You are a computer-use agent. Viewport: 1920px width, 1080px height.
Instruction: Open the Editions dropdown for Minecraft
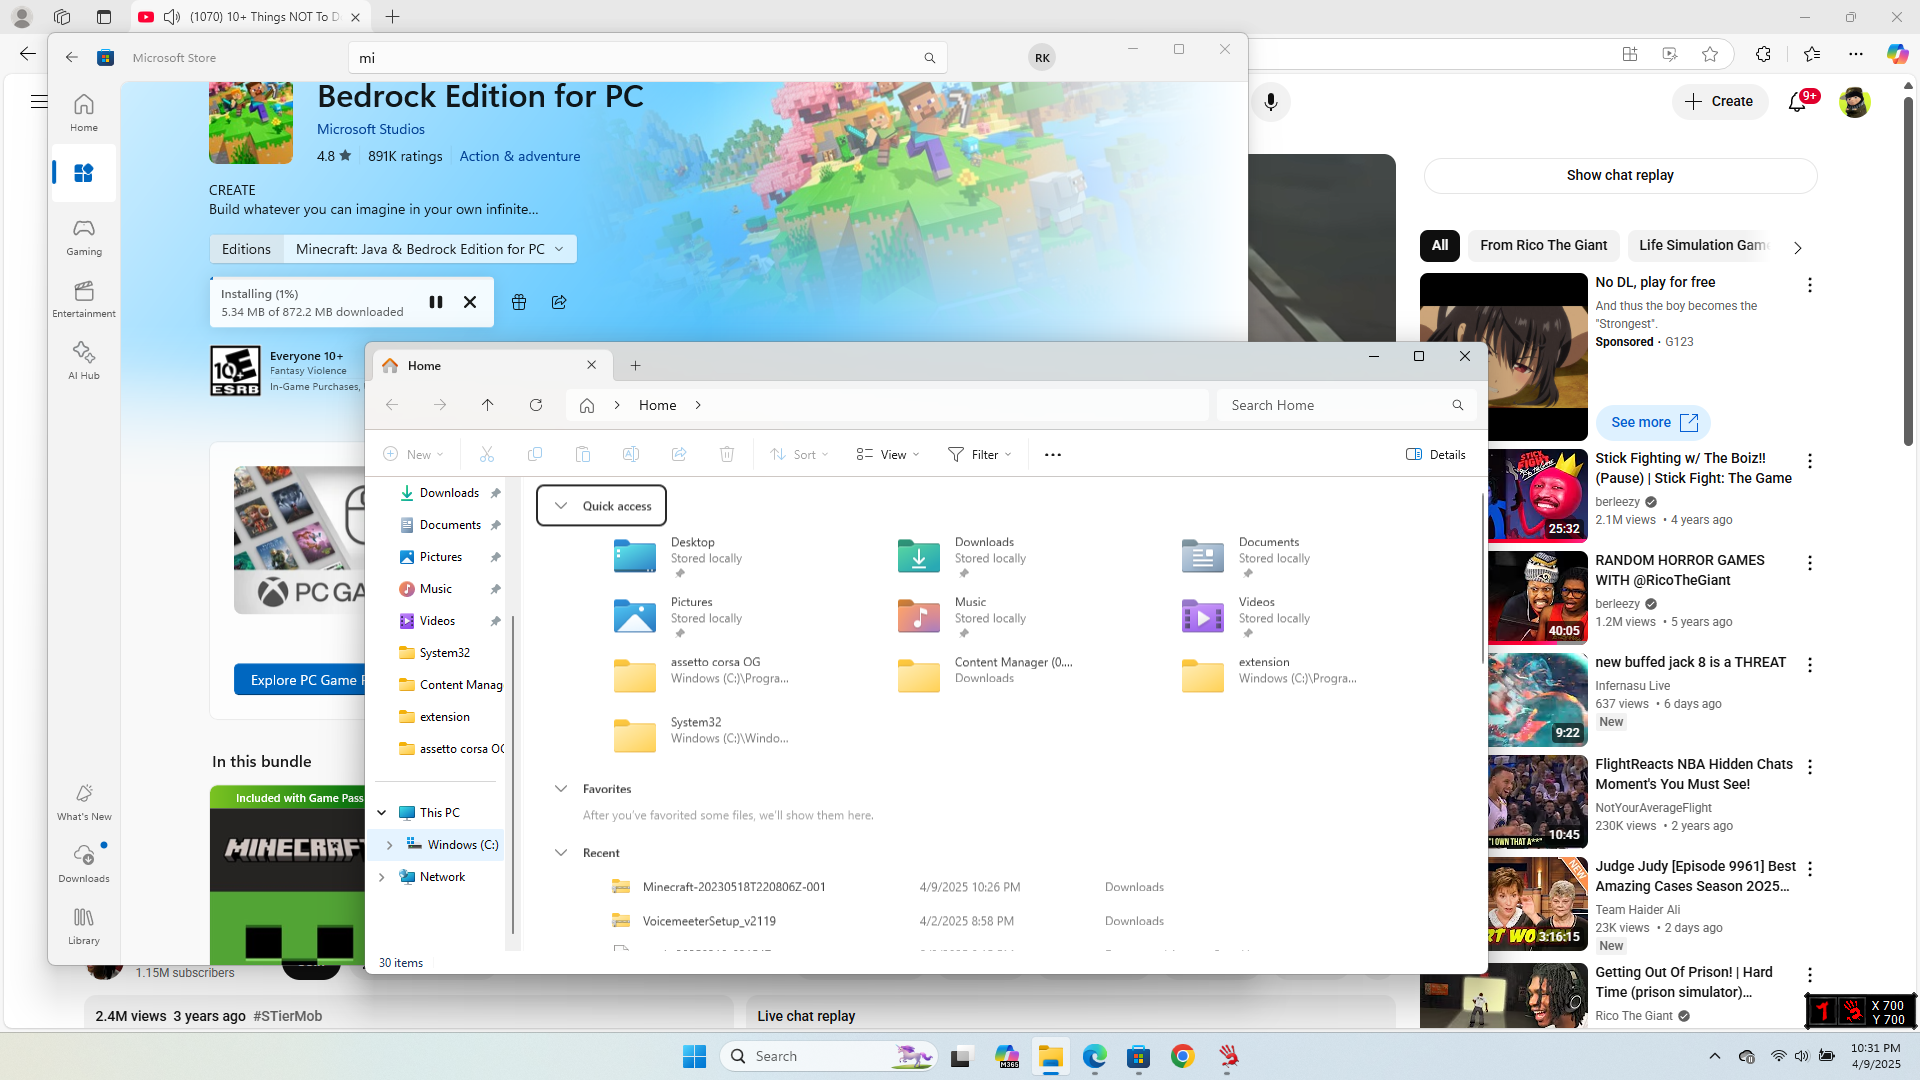coord(430,249)
